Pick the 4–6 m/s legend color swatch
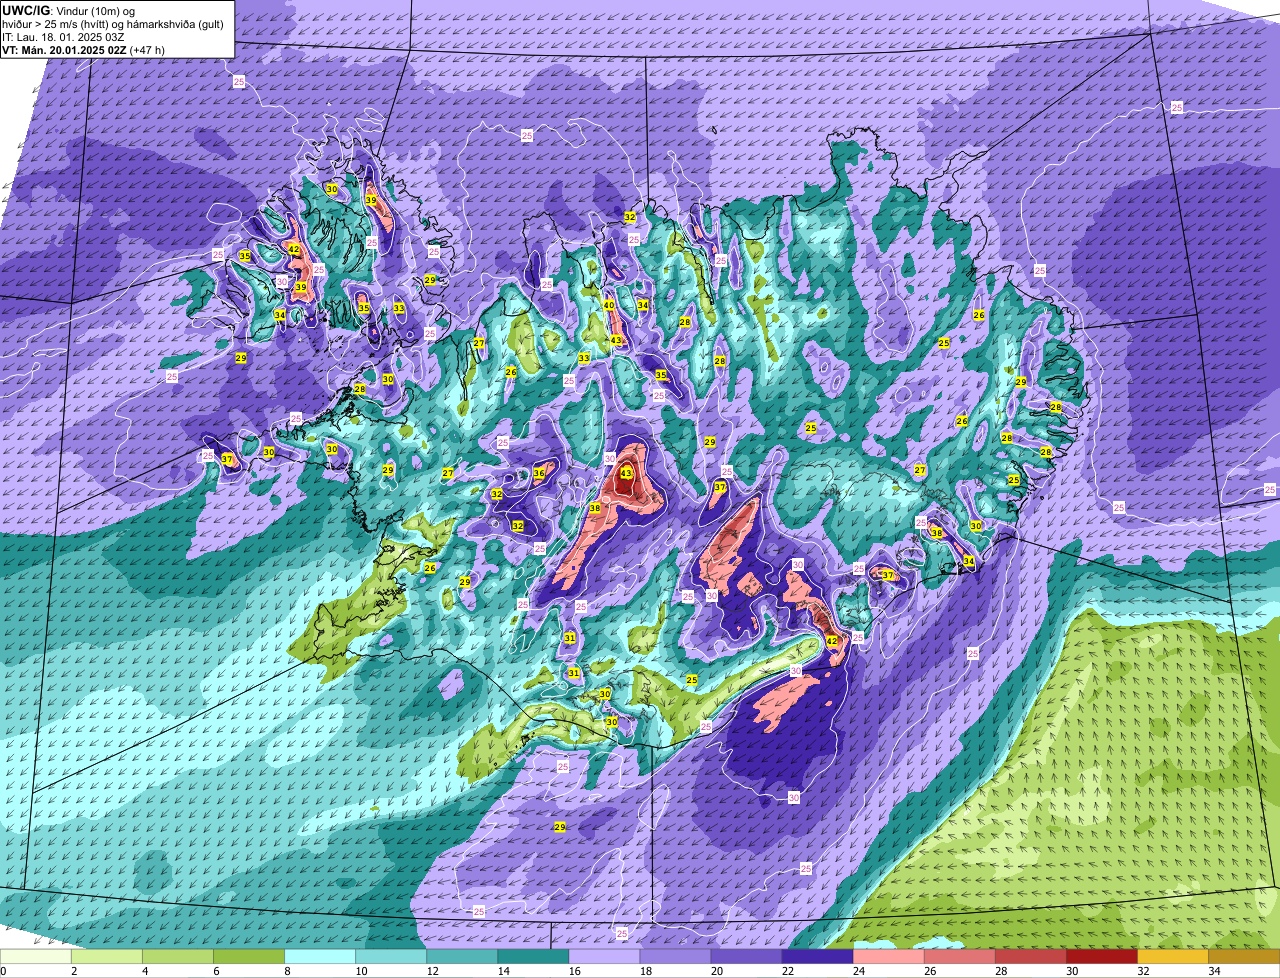Viewport: 1280px width, 978px height. (x=178, y=957)
